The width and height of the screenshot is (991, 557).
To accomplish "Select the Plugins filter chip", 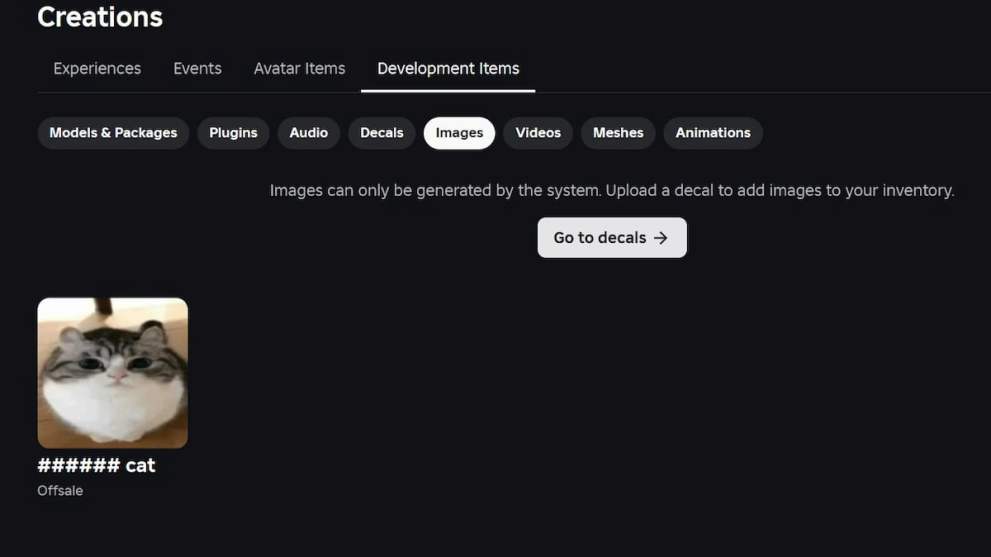I will click(x=233, y=133).
